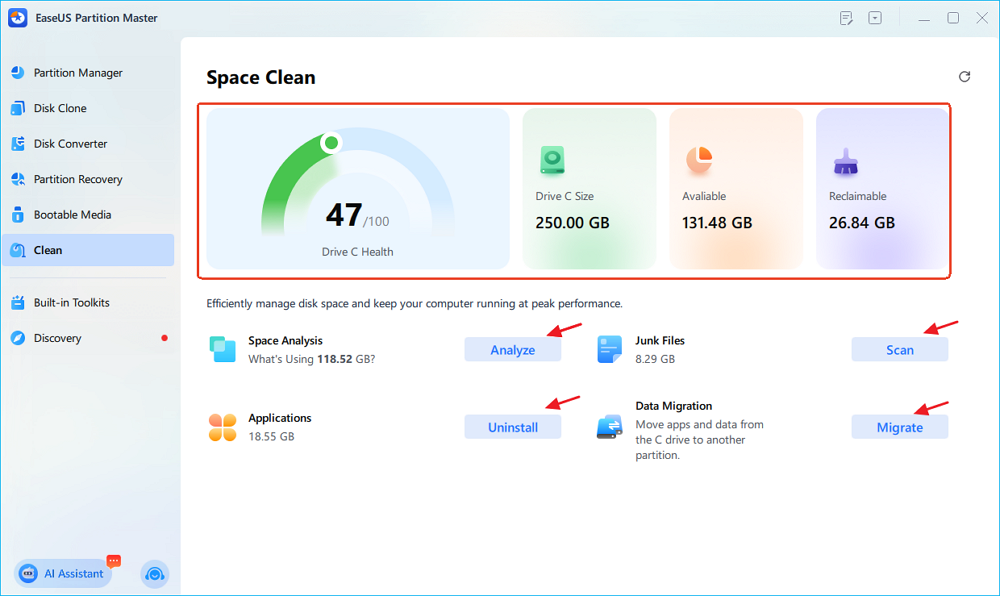Click the Data Migration drive icon

tap(609, 427)
